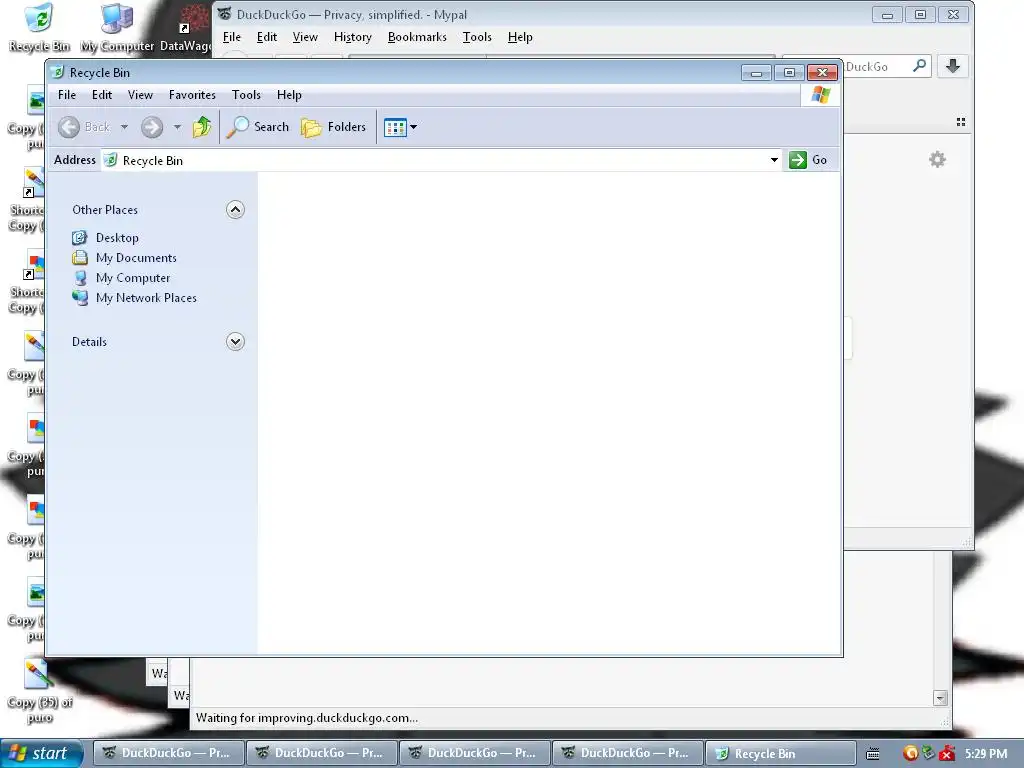This screenshot has width=1024, height=768.
Task: Expand the Address bar dropdown
Action: (x=774, y=160)
